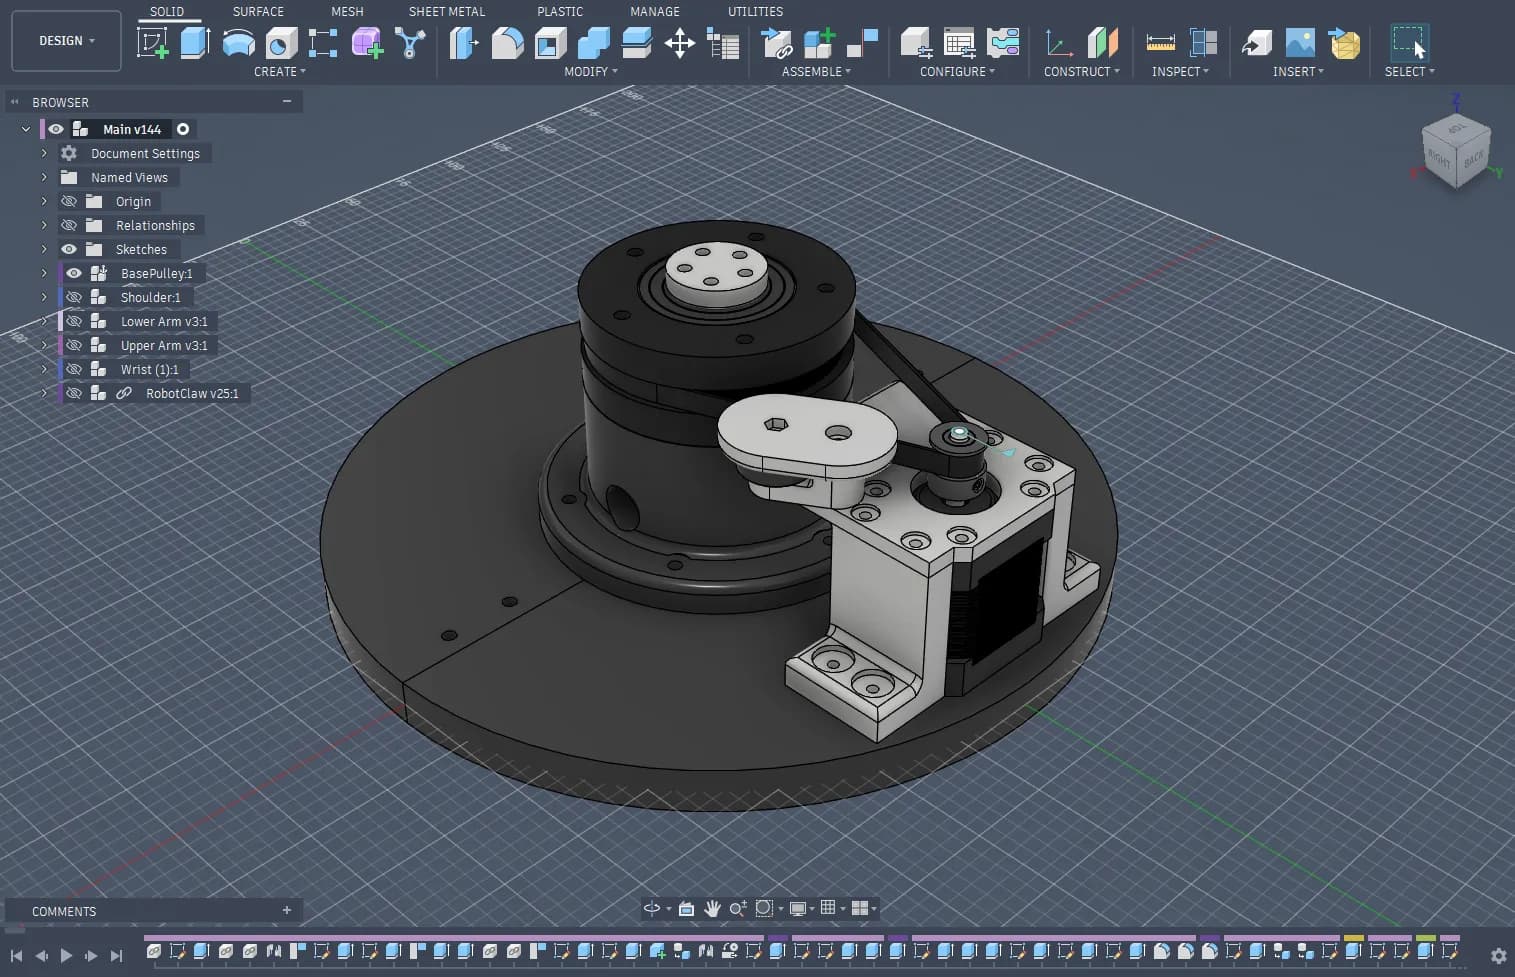Add a comment with the plus button

[287, 910]
